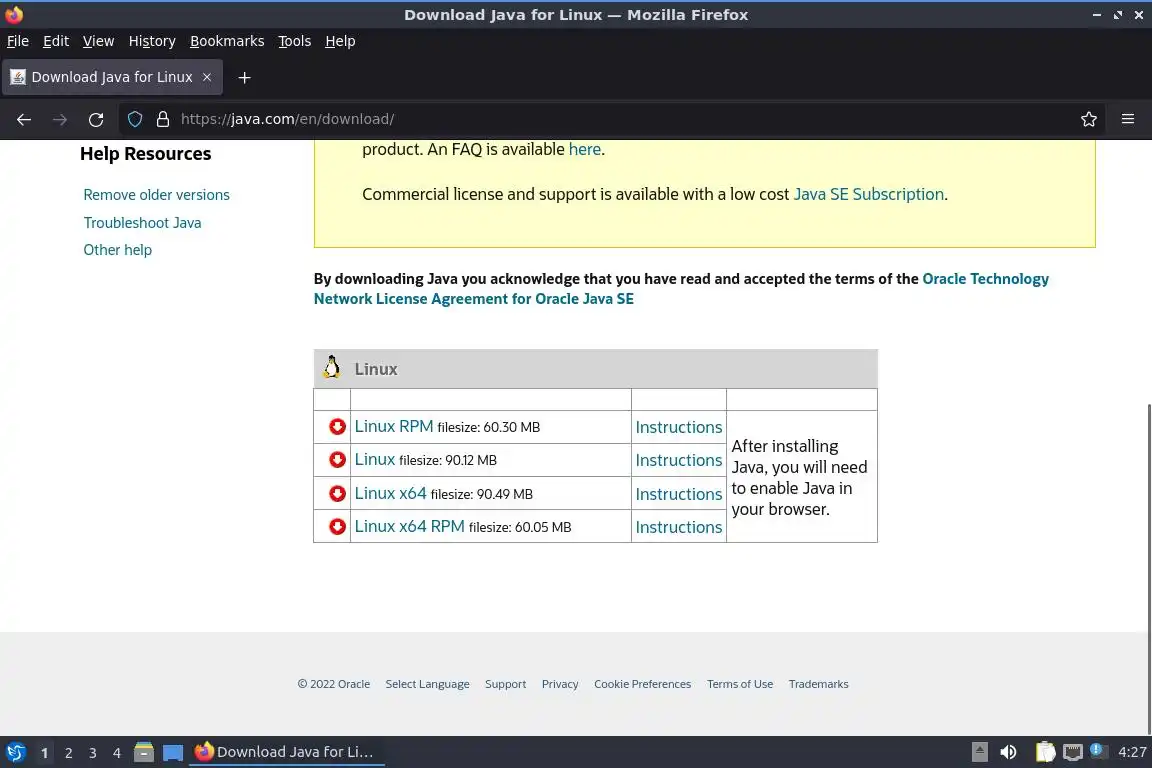
Task: Open the Tools menu
Action: 295,41
